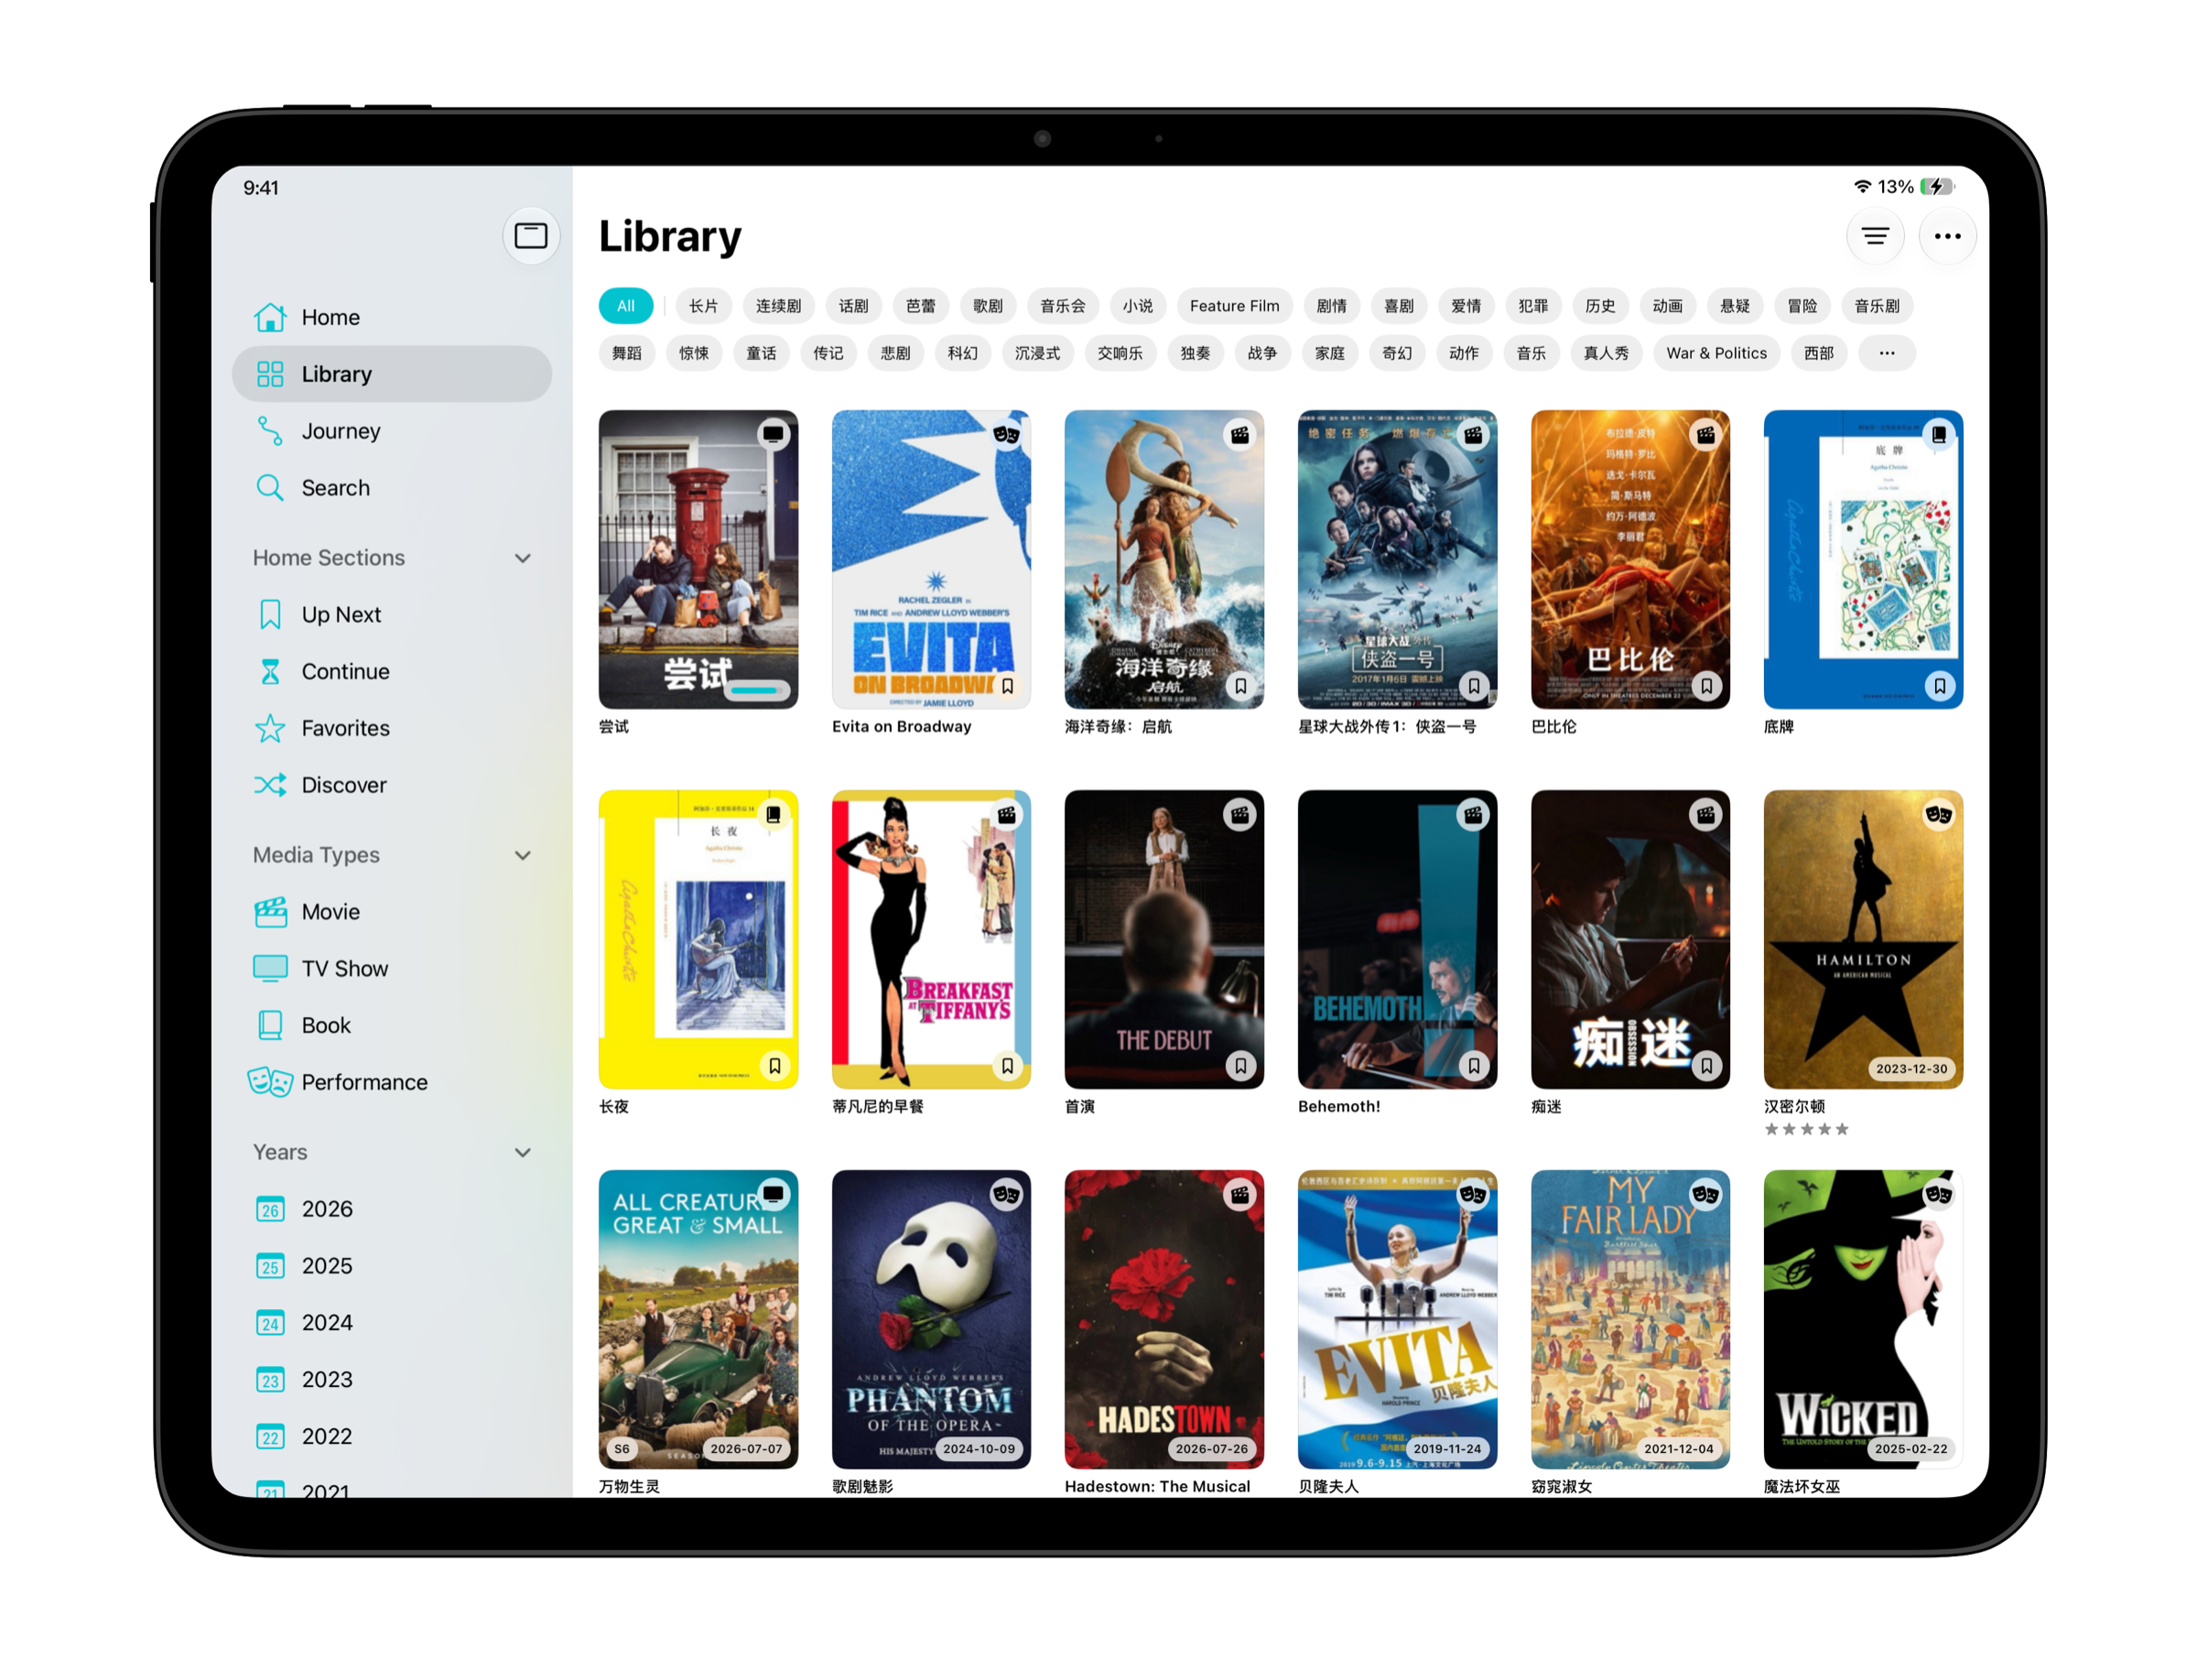Open the sort and filter options icon
Viewport: 2197px width, 1680px height.
(x=1875, y=236)
